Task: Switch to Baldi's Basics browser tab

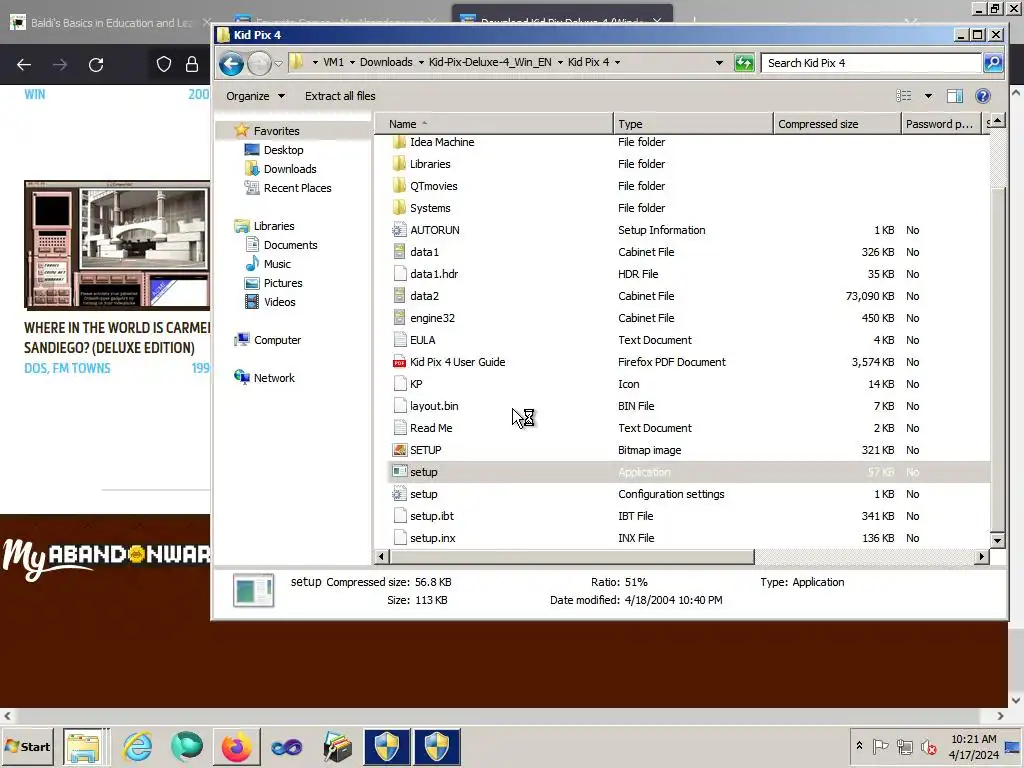Action: coord(111,23)
